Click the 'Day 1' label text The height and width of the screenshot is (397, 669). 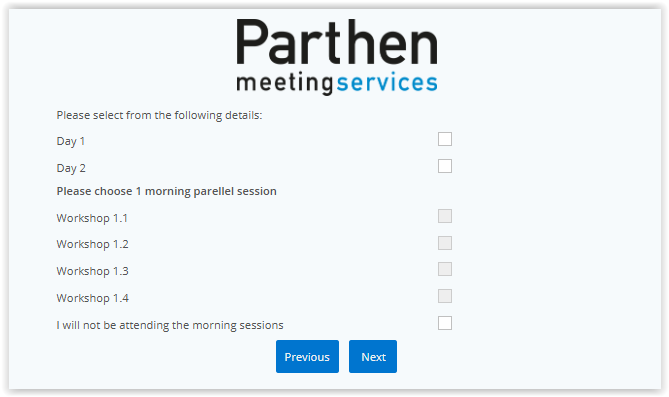click(x=71, y=141)
